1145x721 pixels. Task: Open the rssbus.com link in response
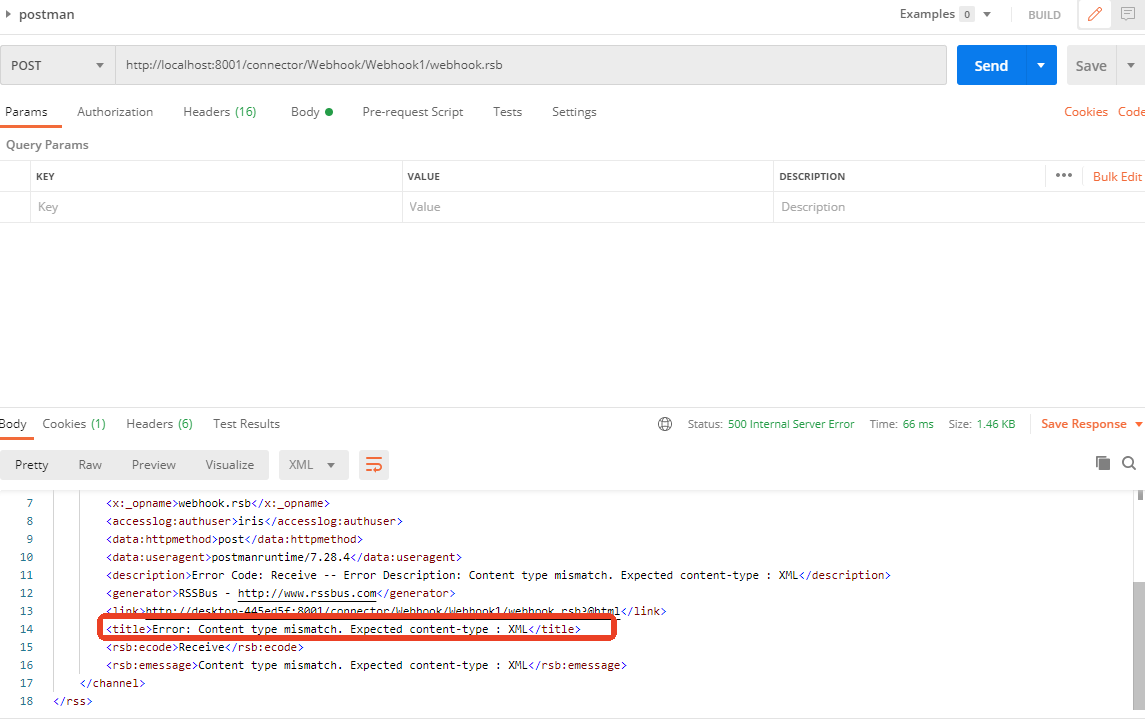[x=307, y=593]
